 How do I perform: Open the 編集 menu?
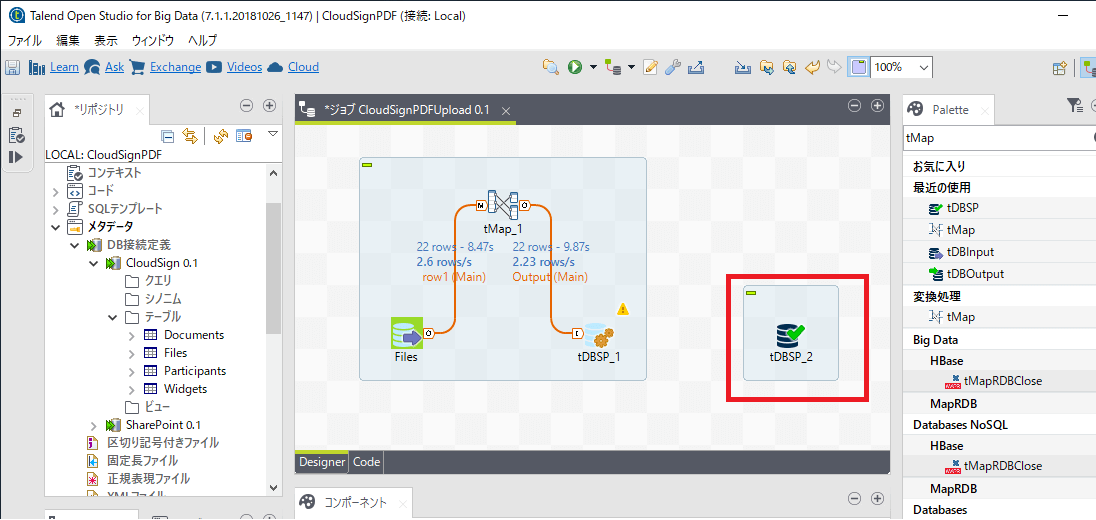tap(68, 40)
